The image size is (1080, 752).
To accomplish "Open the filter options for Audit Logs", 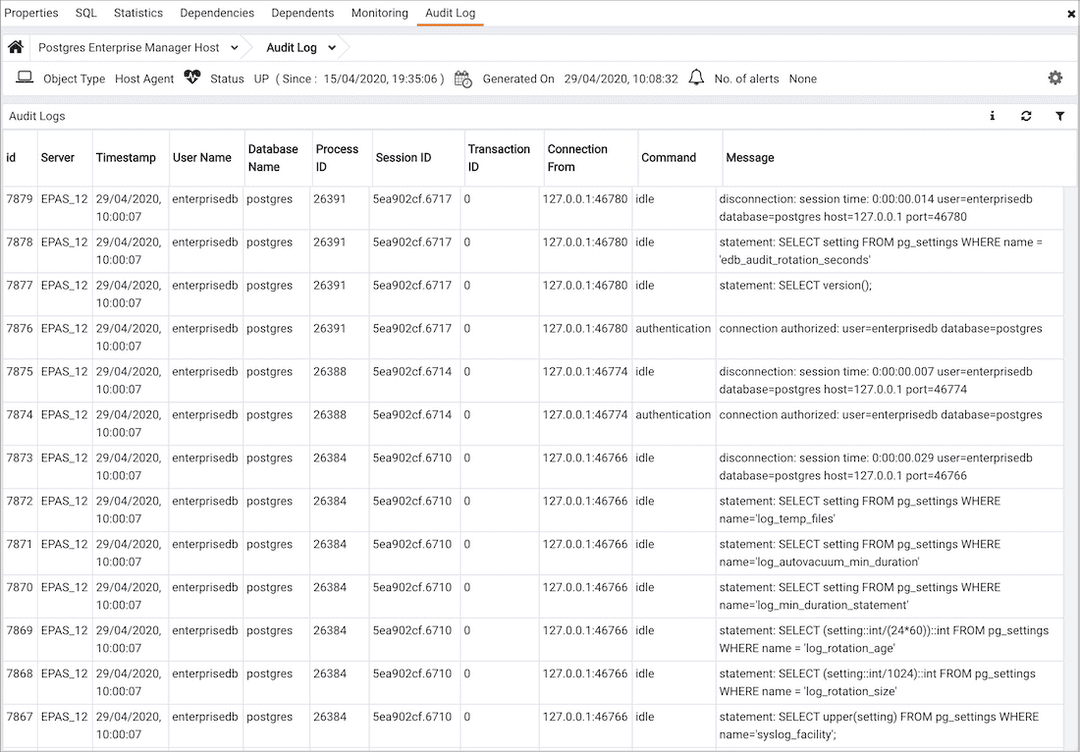I will pos(1060,116).
